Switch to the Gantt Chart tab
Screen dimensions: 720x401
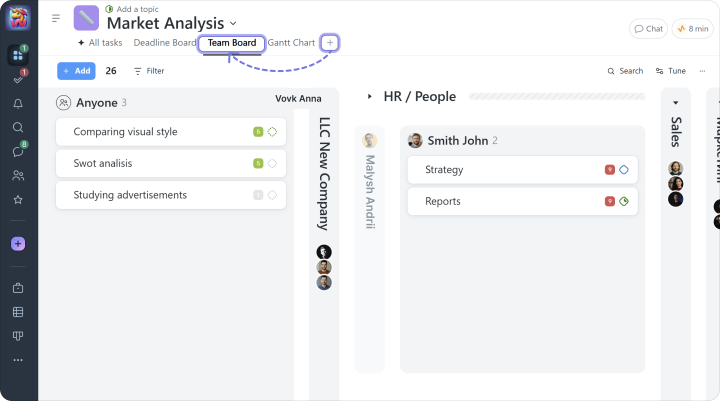[291, 43]
